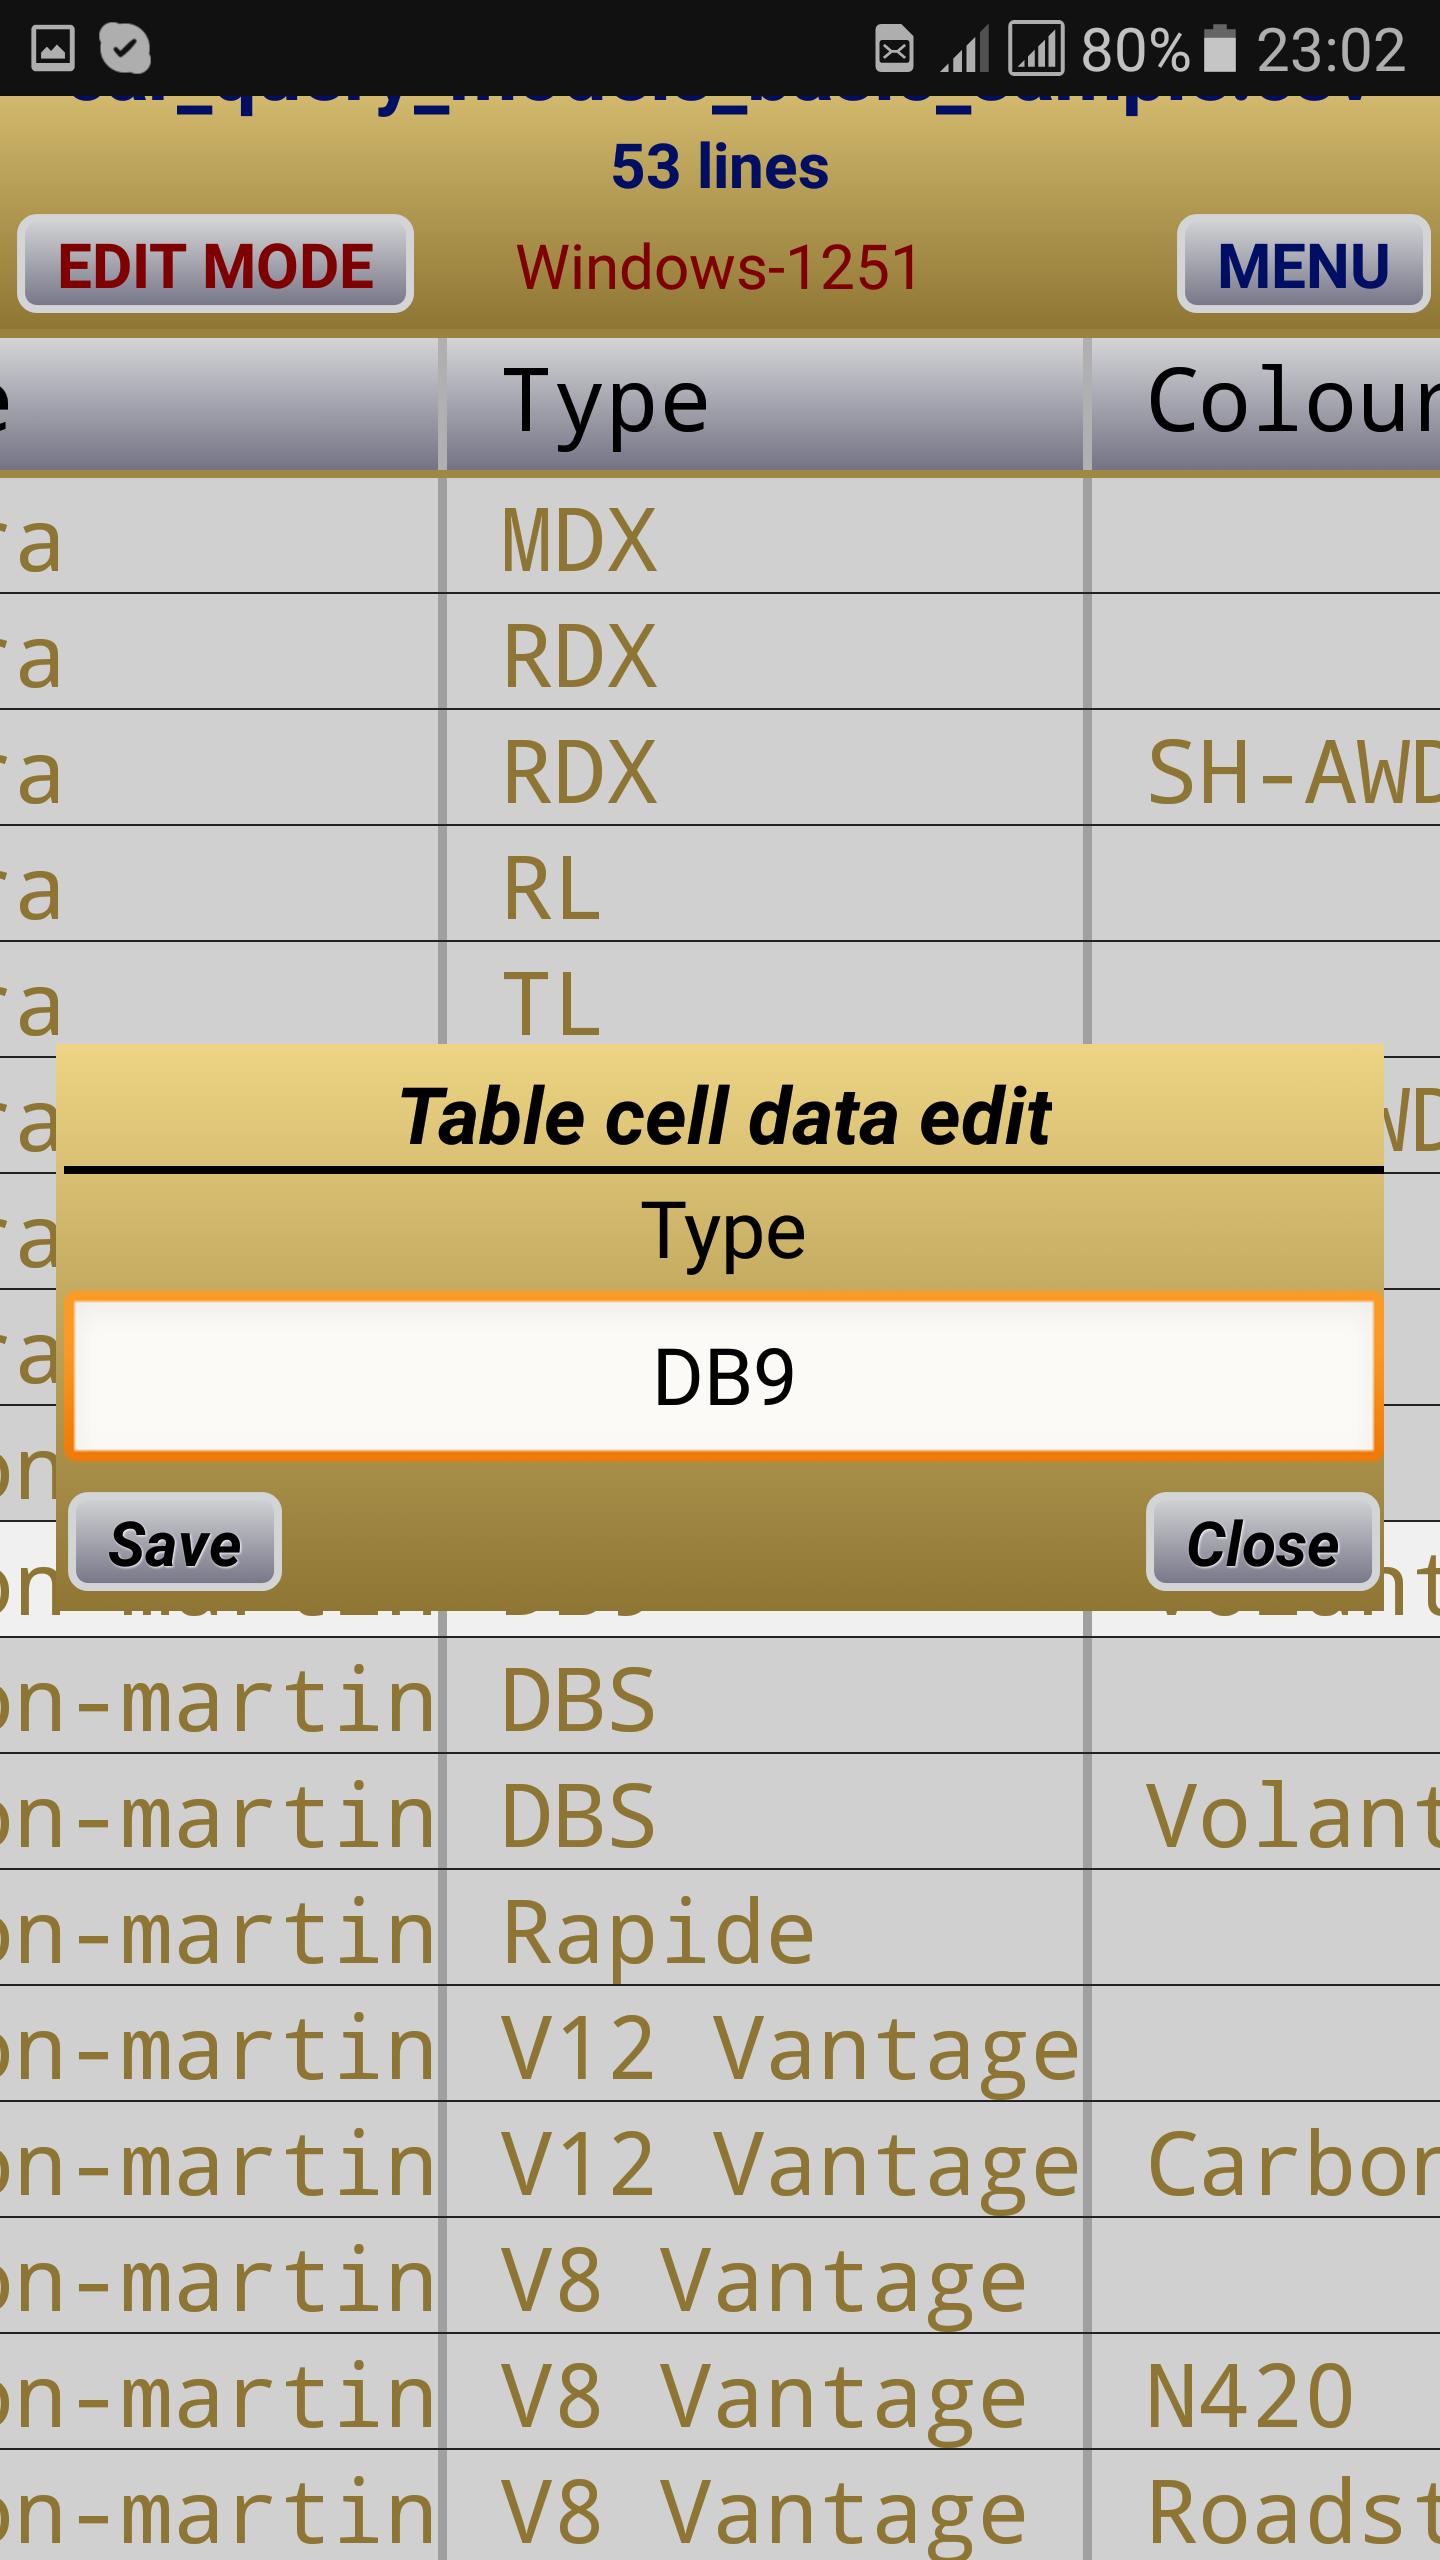This screenshot has height=2560, width=1440.
Task: Tap the Table cell data edit title
Action: click(x=725, y=1116)
